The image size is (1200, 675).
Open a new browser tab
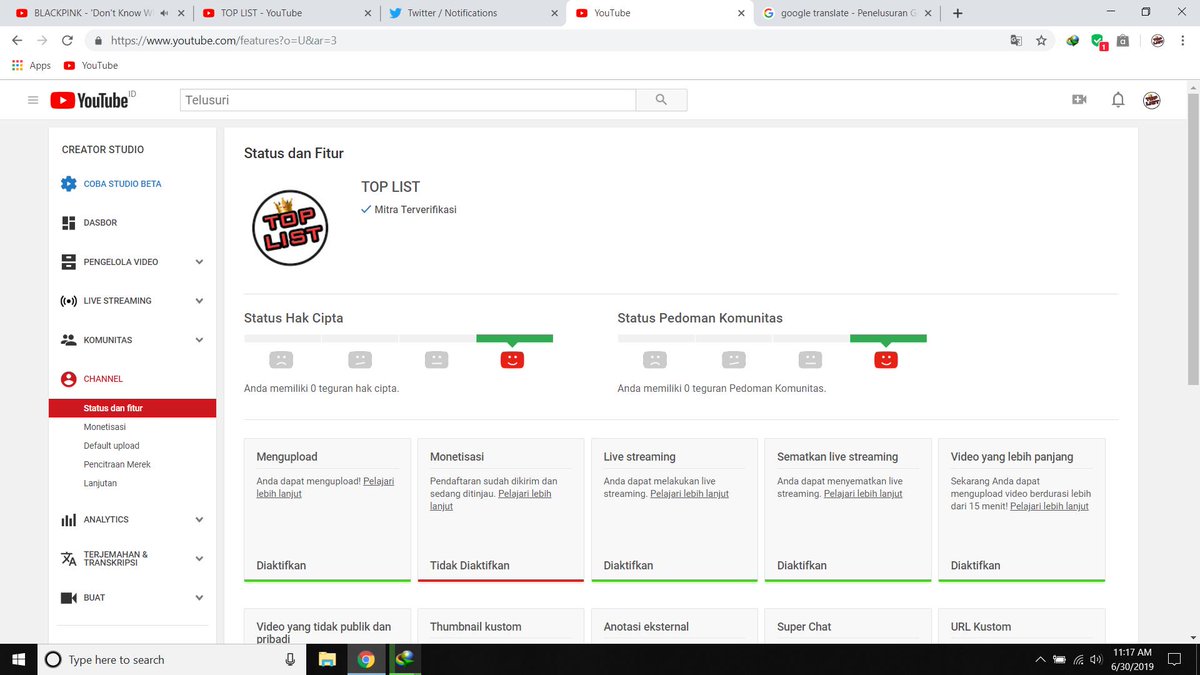[x=957, y=13]
